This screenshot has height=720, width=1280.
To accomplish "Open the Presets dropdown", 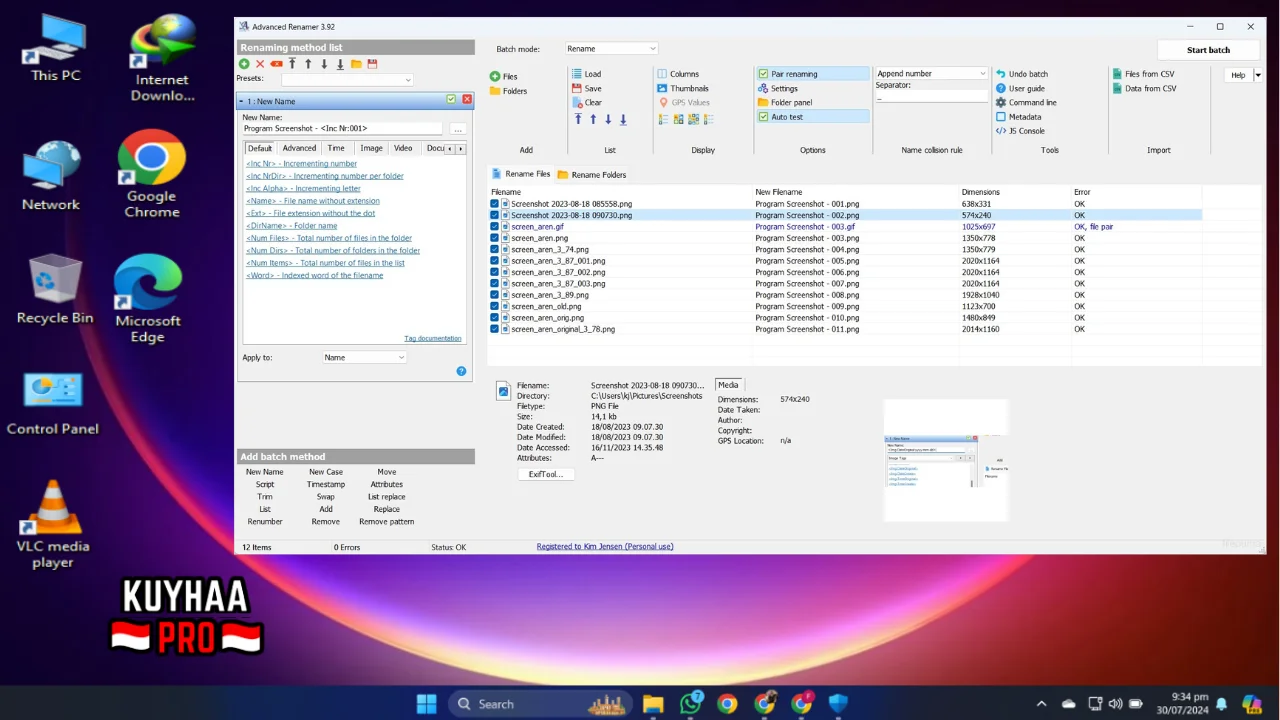I will click(347, 79).
